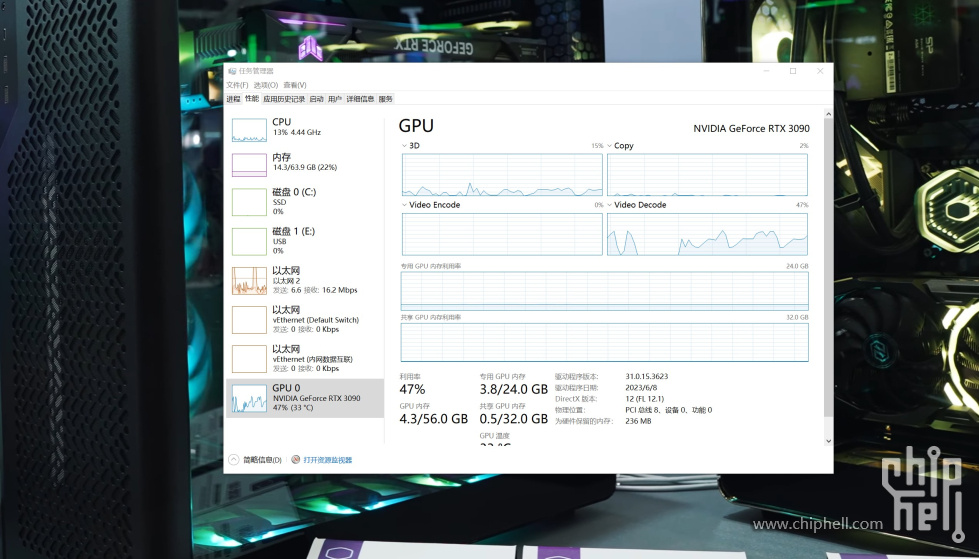Open the 文件(F) menu
The width and height of the screenshot is (979, 559).
[x=237, y=85]
